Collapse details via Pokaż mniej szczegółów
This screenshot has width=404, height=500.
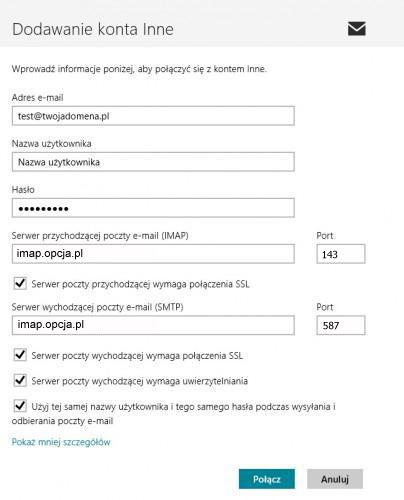tap(61, 442)
